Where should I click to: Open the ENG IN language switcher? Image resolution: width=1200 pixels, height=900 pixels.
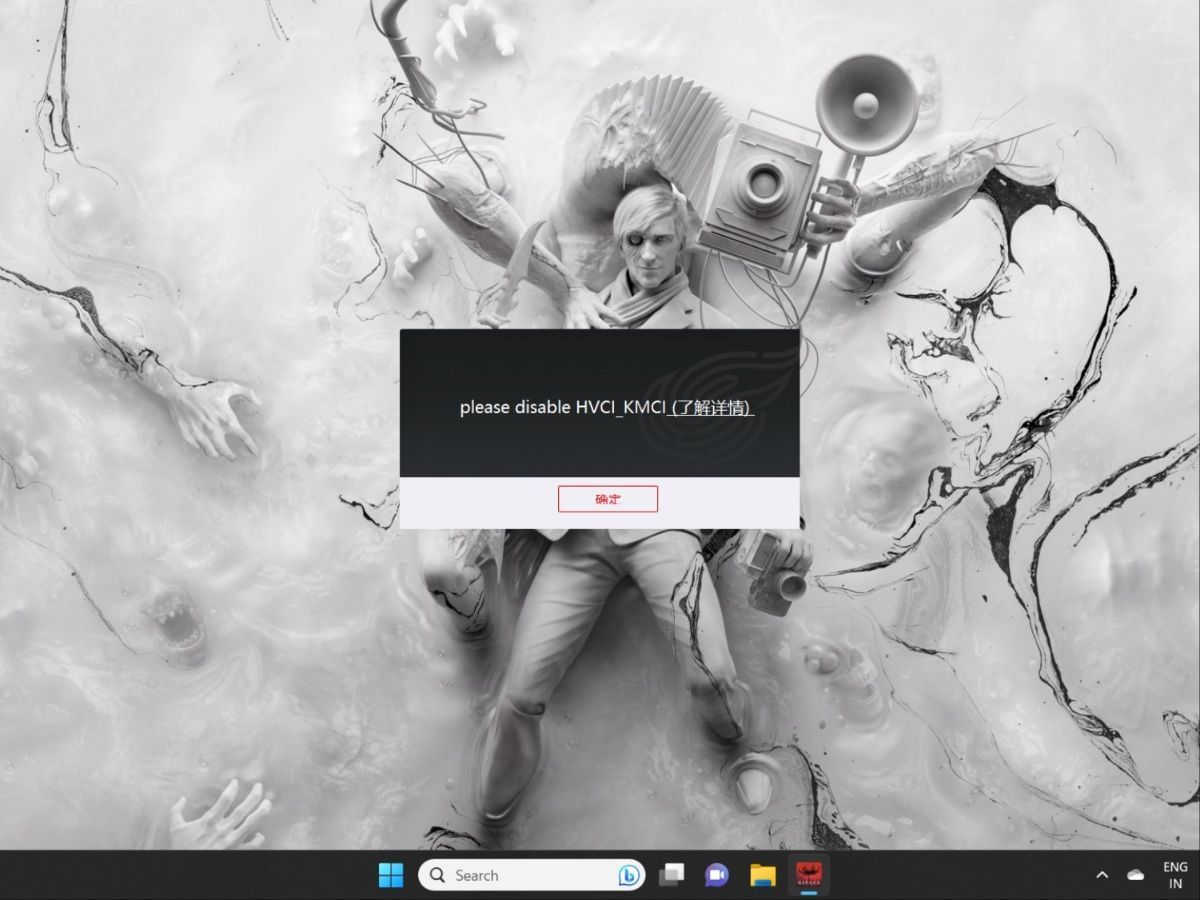[1175, 875]
